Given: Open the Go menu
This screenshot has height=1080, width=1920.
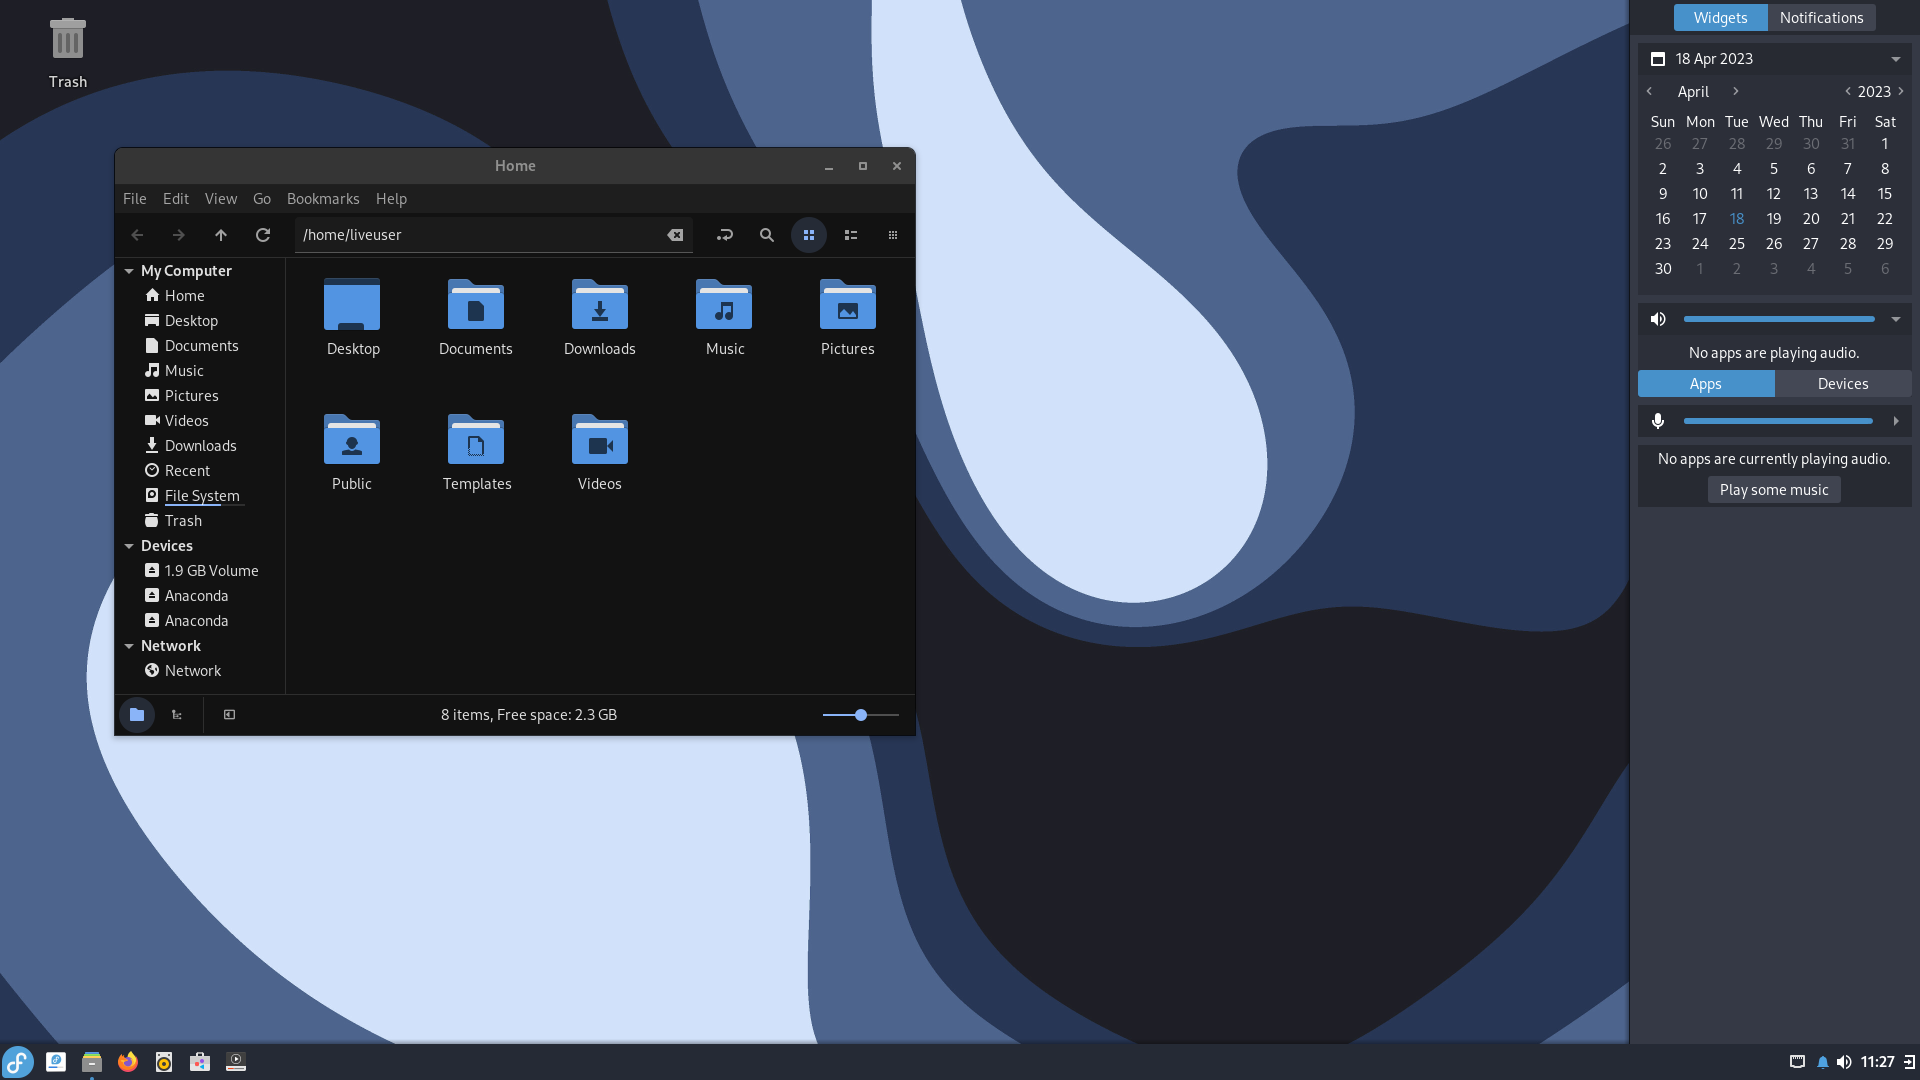Looking at the screenshot, I should 261,198.
